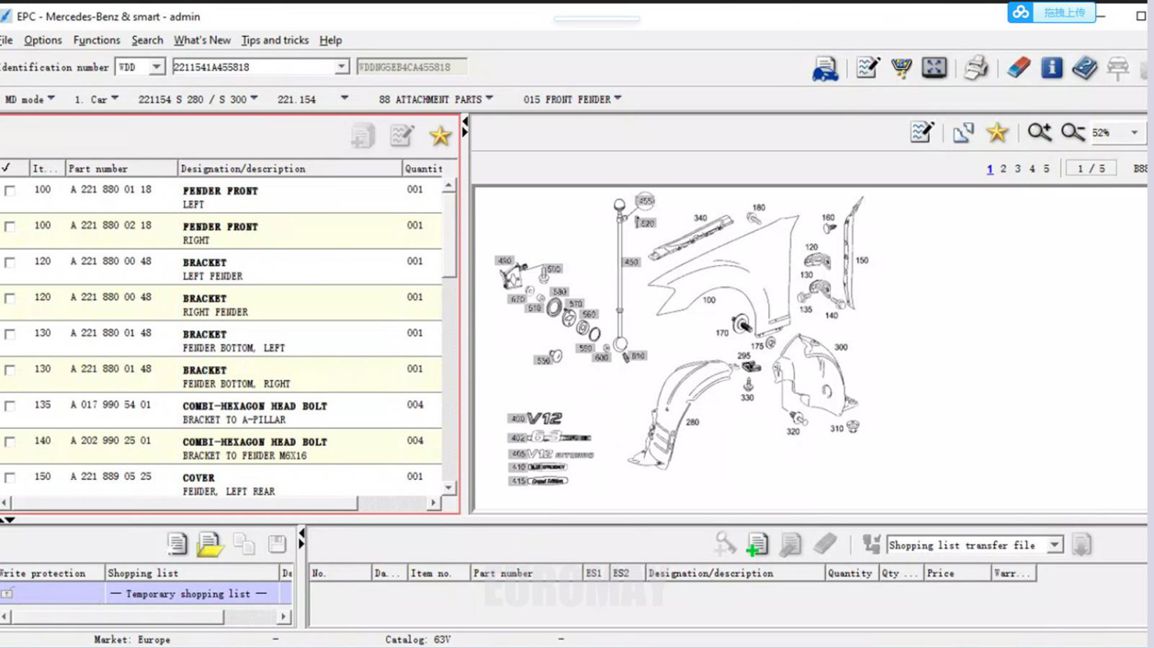
Task: Click the printer icon in main toolbar
Action: 976,68
